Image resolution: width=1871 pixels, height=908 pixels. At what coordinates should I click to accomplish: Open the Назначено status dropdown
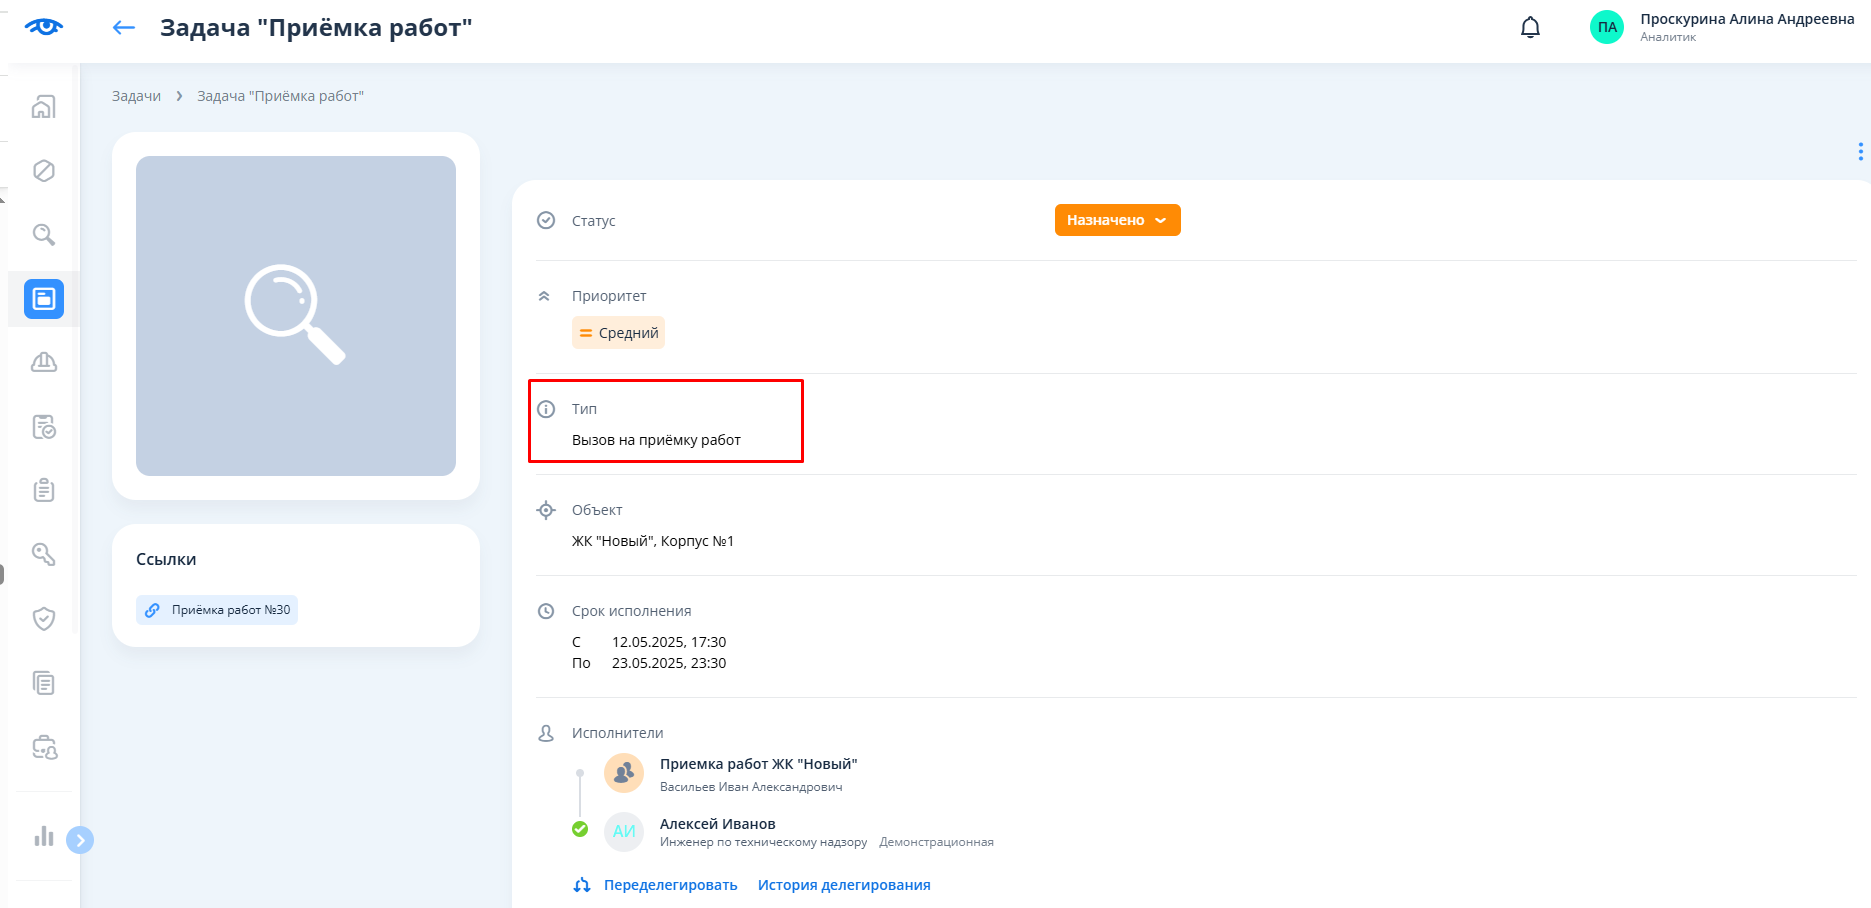pos(1117,220)
